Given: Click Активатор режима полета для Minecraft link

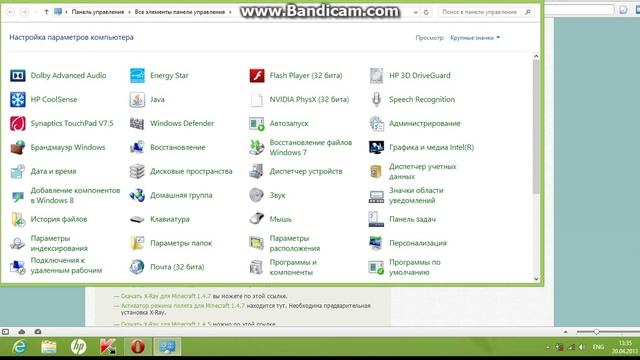Looking at the screenshot, I should 182,305.
